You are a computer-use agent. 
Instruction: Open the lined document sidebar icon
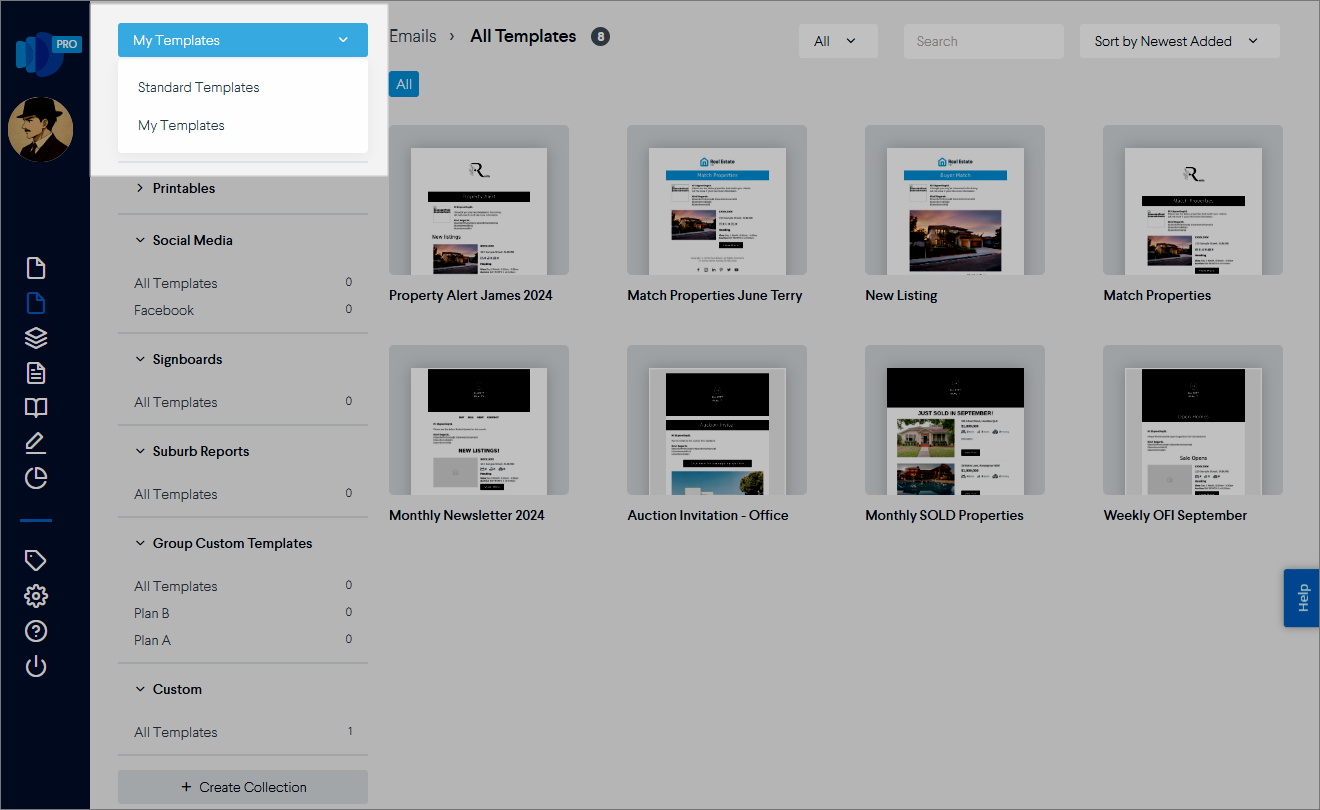[36, 373]
